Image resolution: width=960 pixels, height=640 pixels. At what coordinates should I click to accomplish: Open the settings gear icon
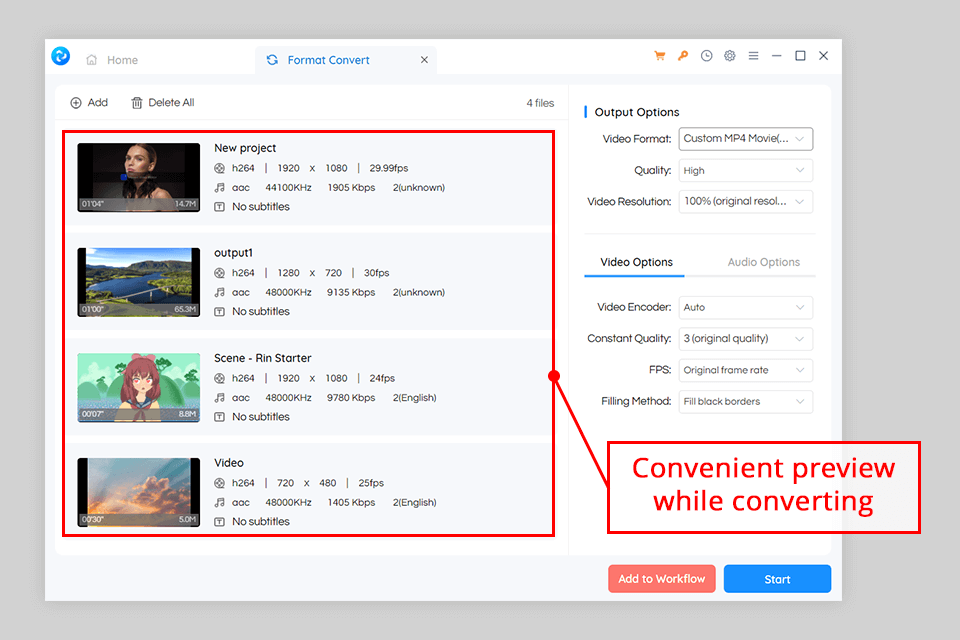pos(730,56)
